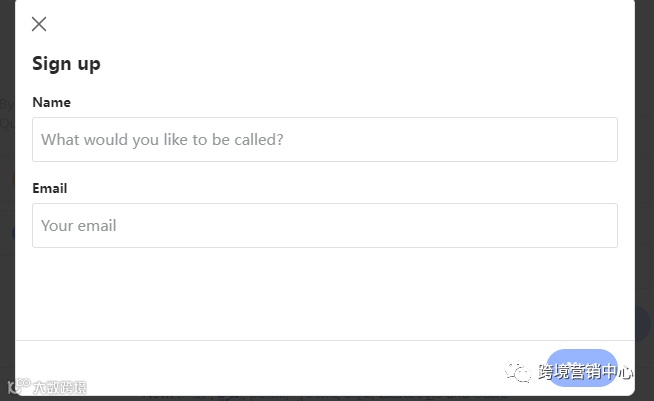Click the Name input field
Image resolution: width=654 pixels, height=401 pixels.
point(324,140)
